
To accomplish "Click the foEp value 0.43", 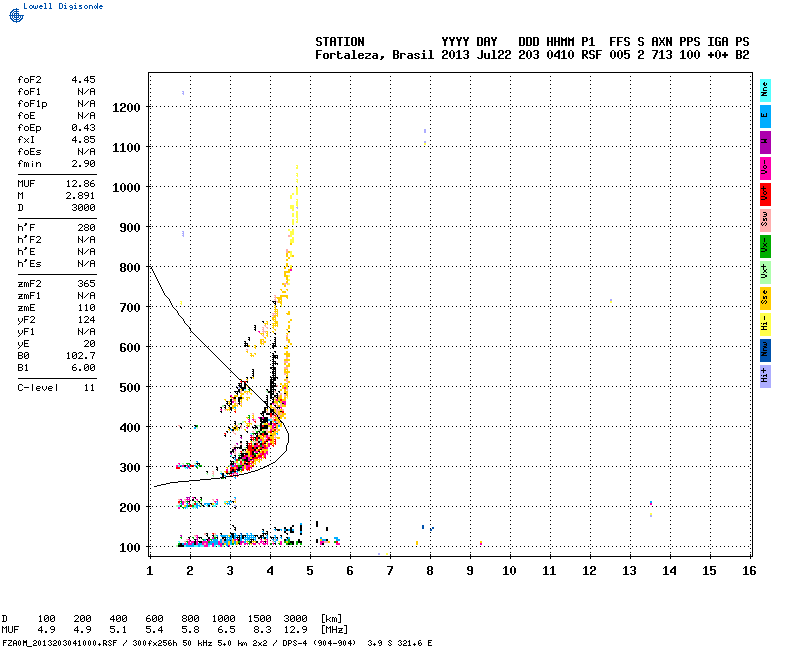I will coord(83,128).
